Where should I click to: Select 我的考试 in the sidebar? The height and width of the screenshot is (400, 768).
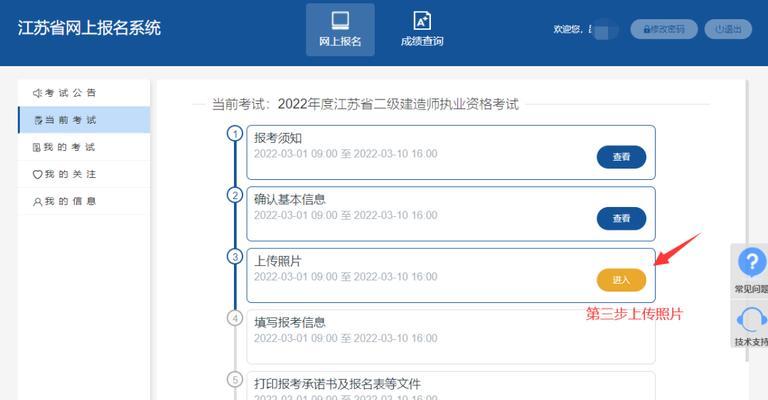[84, 147]
